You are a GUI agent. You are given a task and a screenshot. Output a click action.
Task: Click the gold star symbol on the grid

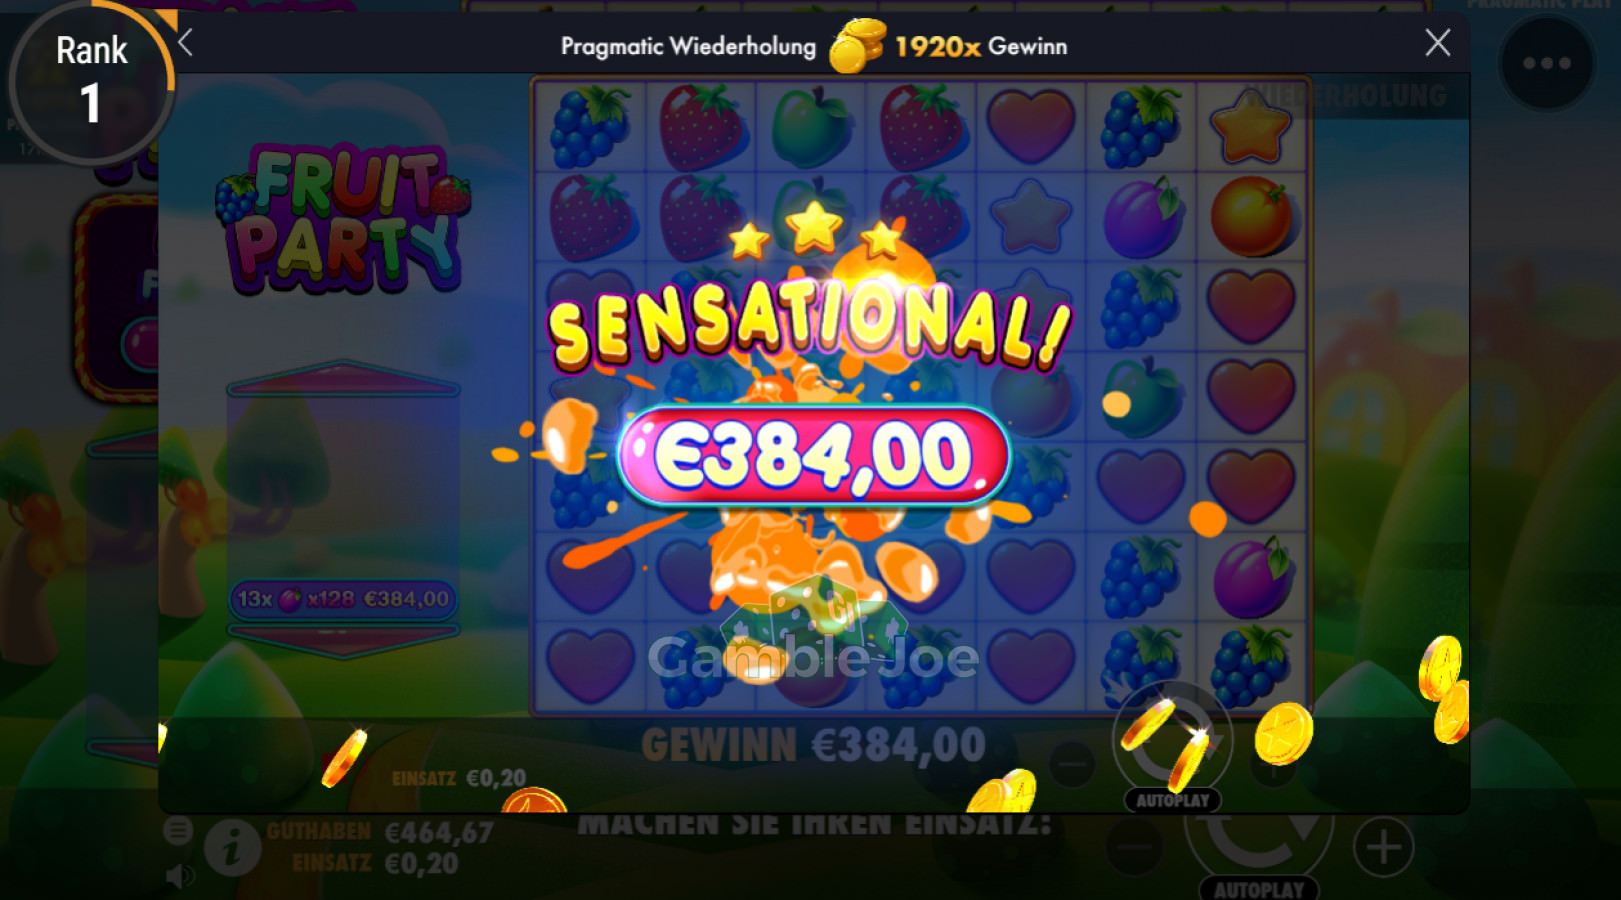coord(1250,126)
